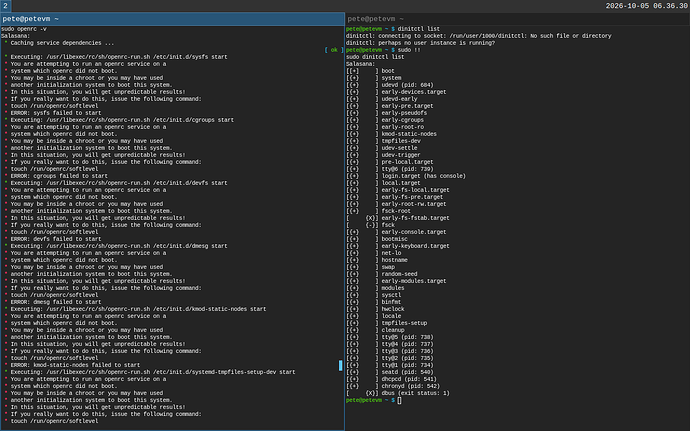Click the clock showing 2026-10-05 06.36.30
The width and height of the screenshot is (690, 431).
coord(646,6)
